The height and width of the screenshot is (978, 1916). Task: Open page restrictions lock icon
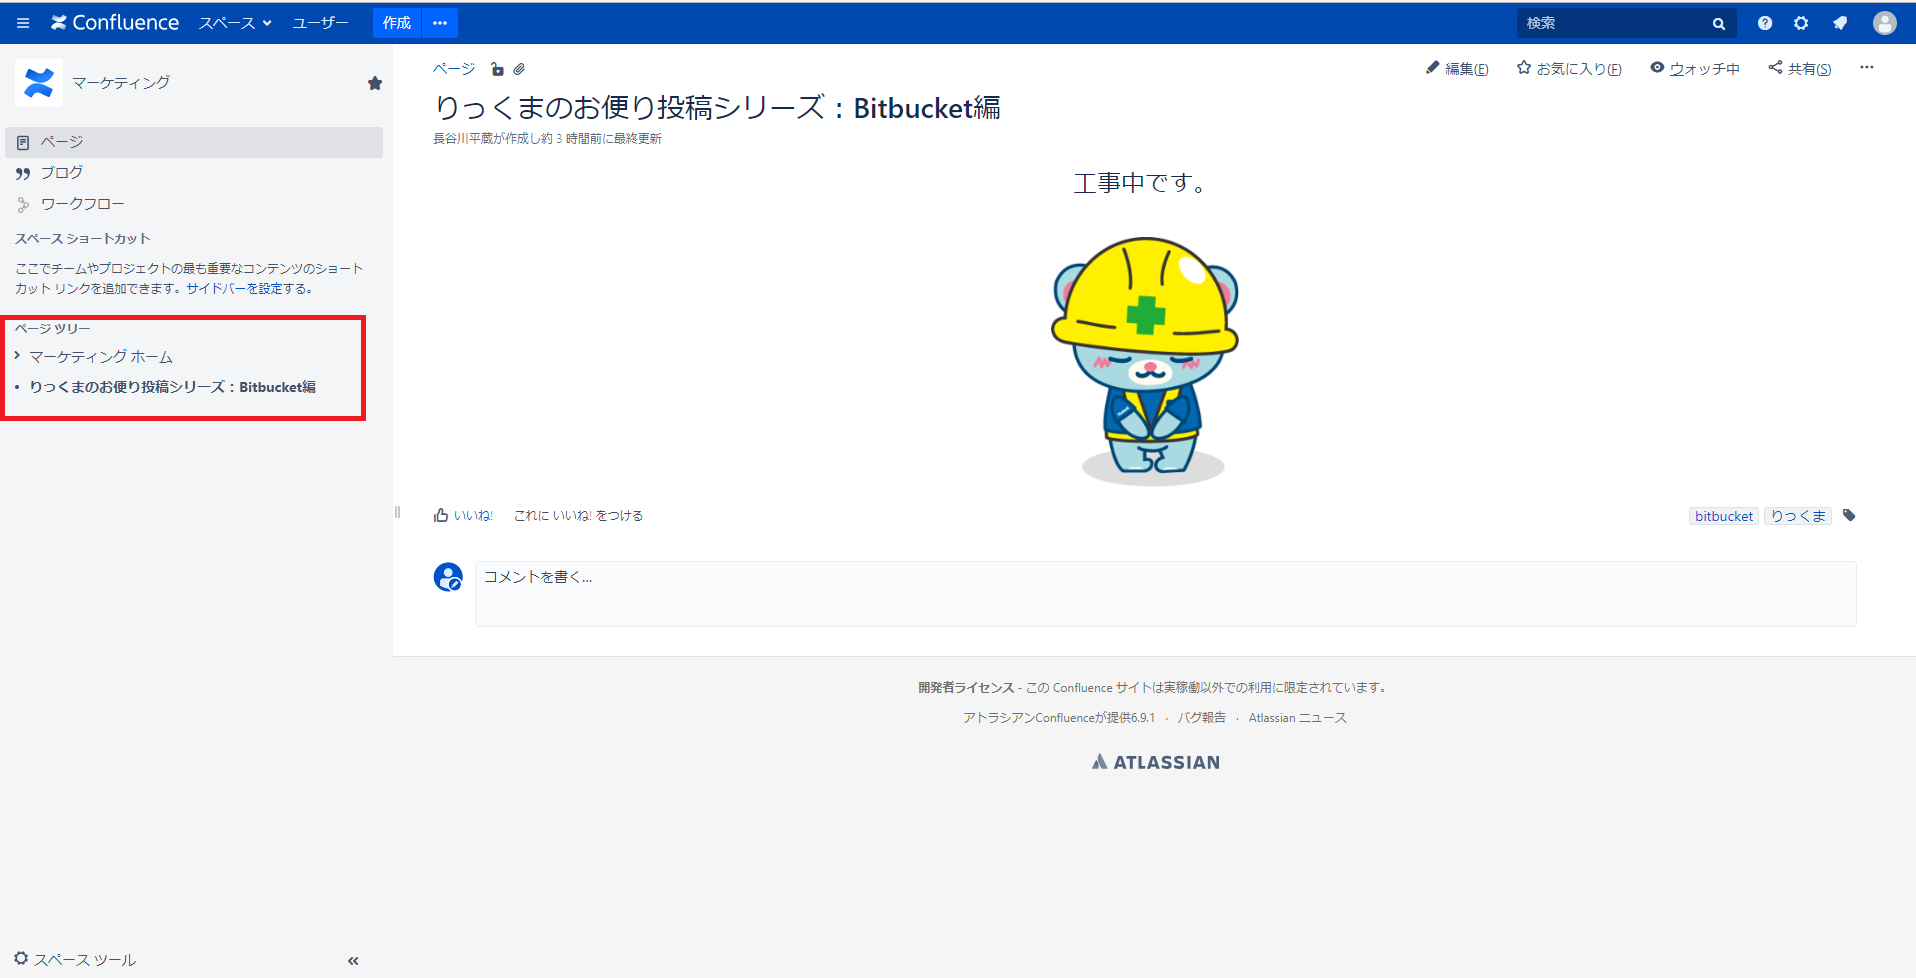[x=497, y=69]
